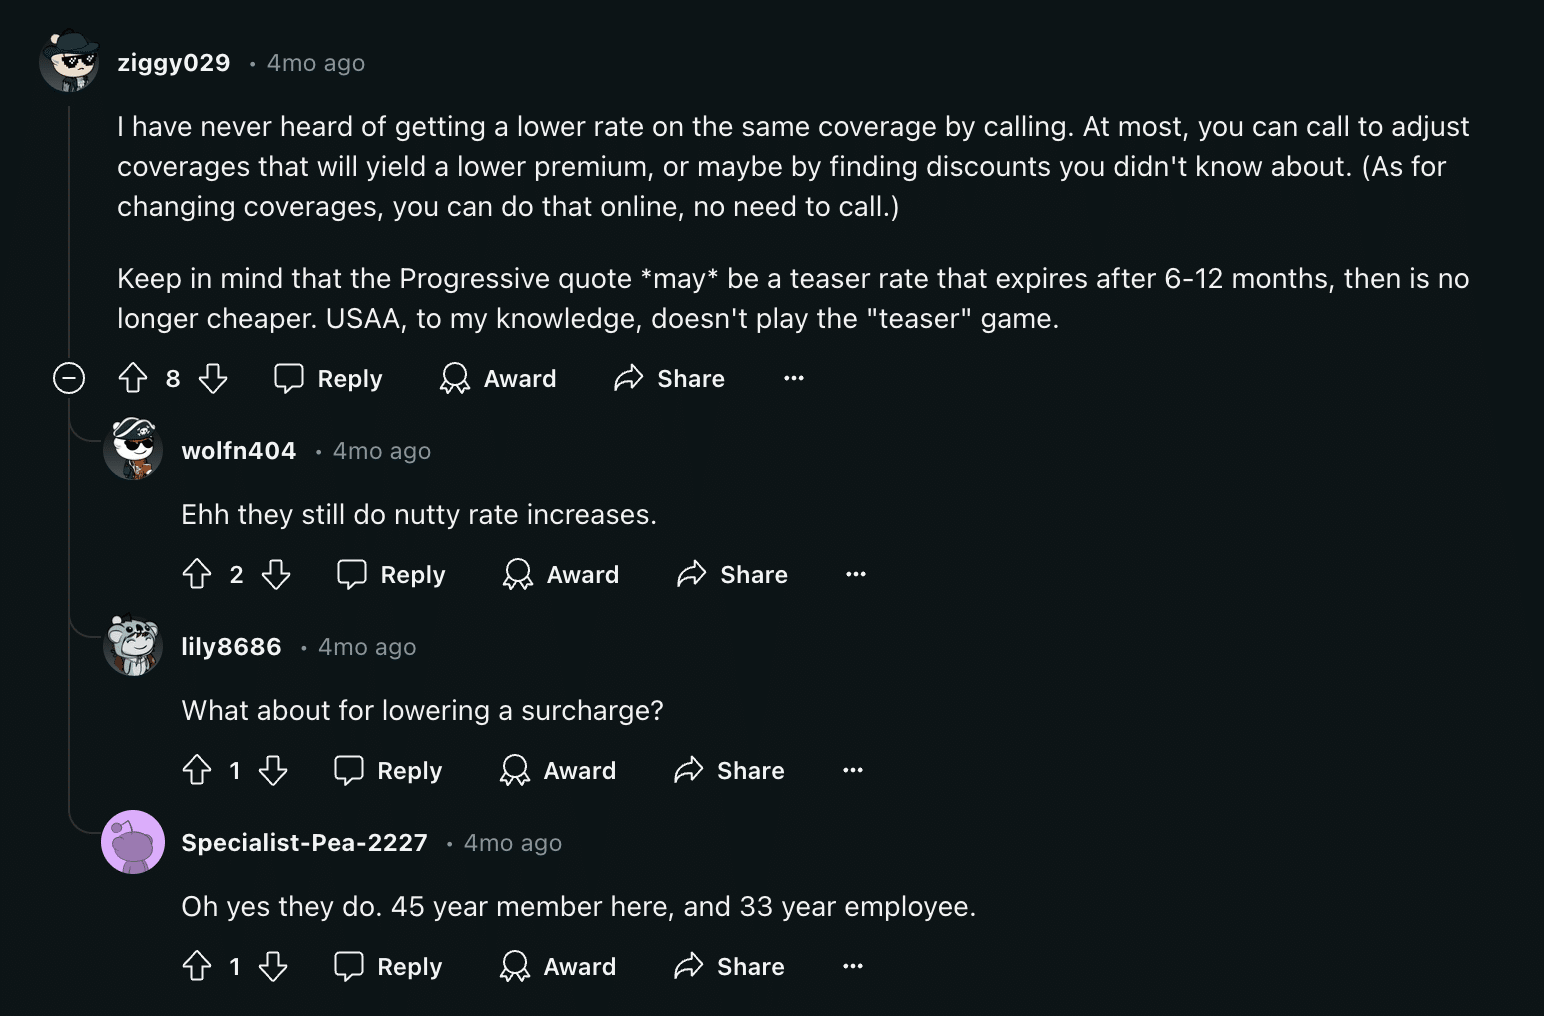Reply to ziggy029's comment
Viewport: 1544px width, 1016px height.
pos(327,378)
